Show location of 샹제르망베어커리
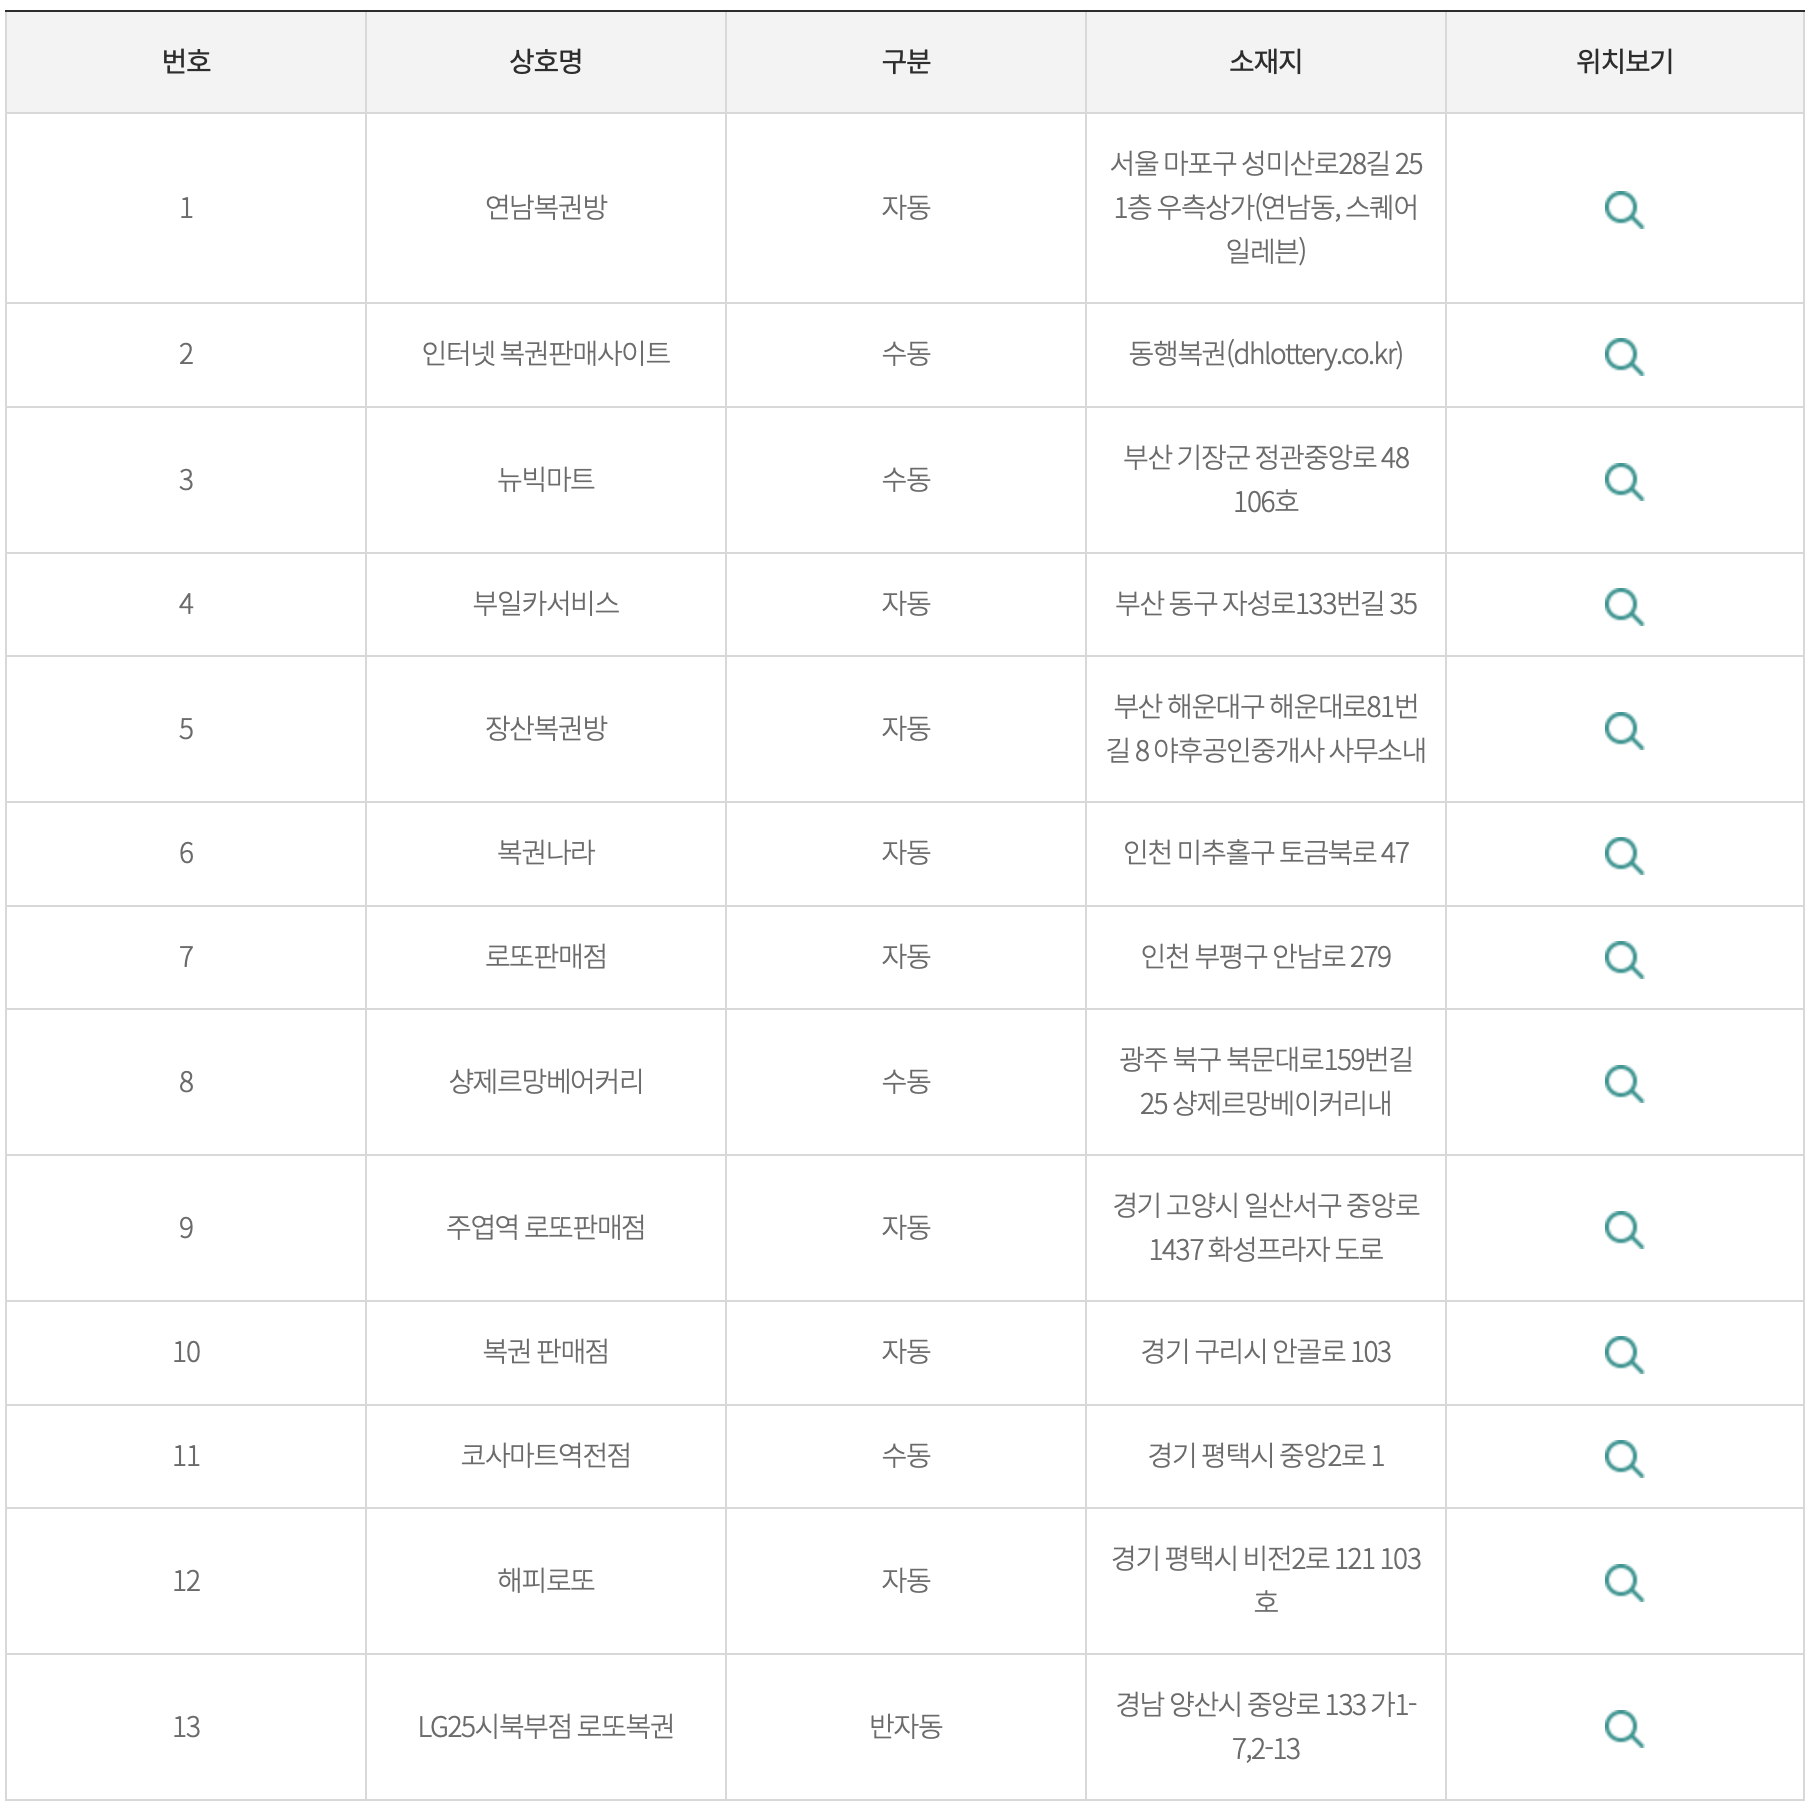1810x1810 pixels. [1624, 1083]
